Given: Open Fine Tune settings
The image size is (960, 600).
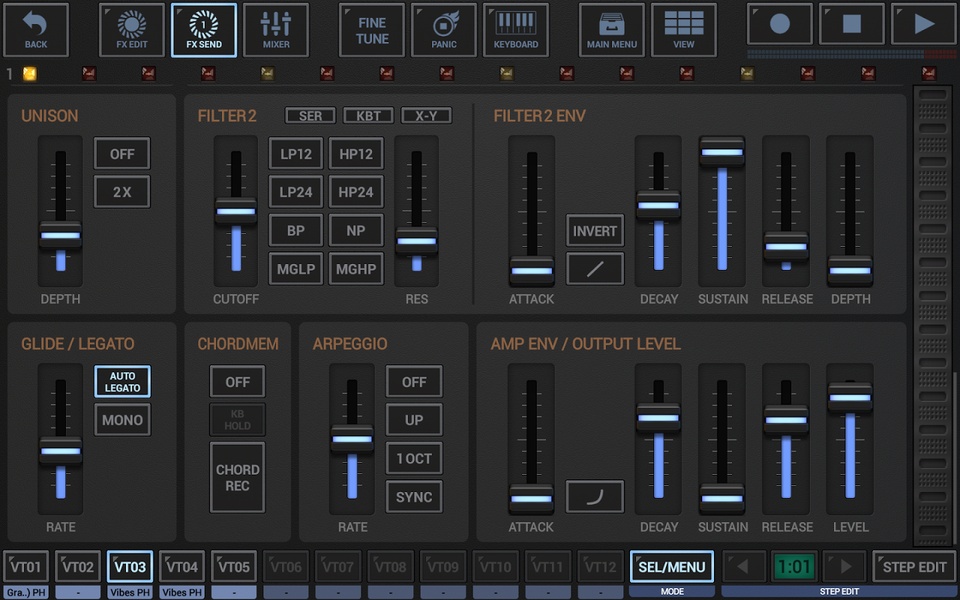Looking at the screenshot, I should point(372,30).
